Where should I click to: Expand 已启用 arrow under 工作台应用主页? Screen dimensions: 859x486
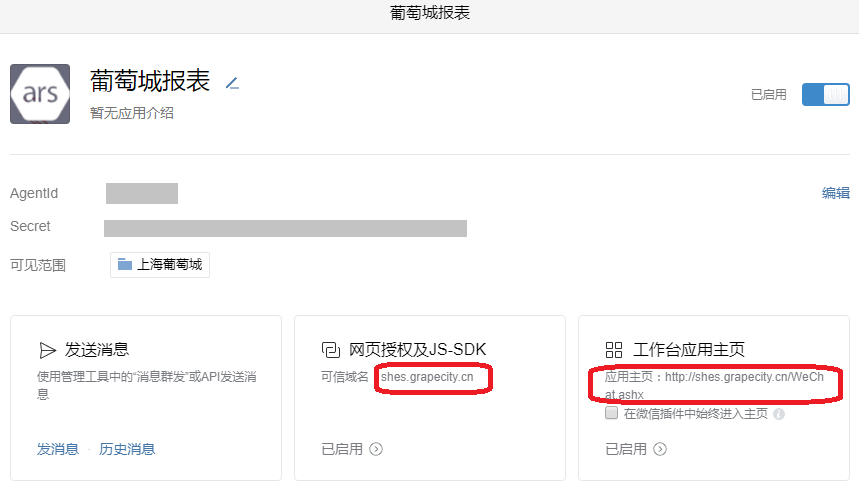(660, 449)
